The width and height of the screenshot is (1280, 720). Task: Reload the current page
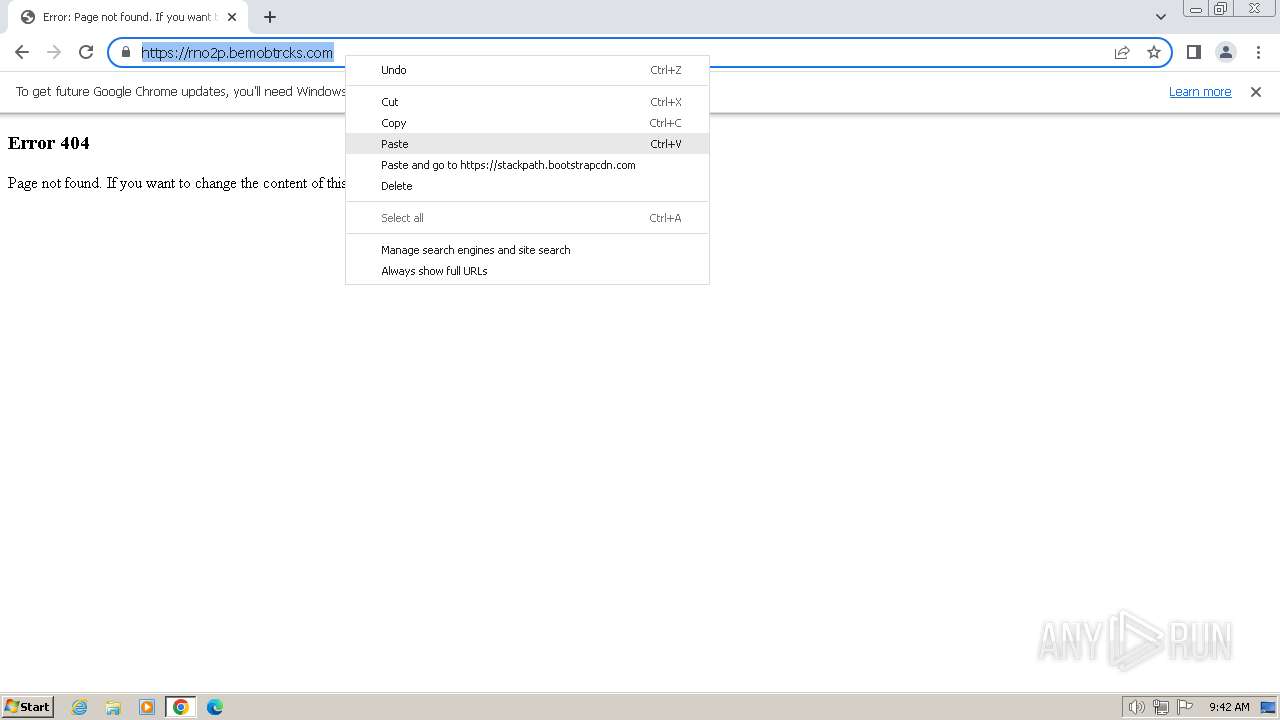[86, 52]
